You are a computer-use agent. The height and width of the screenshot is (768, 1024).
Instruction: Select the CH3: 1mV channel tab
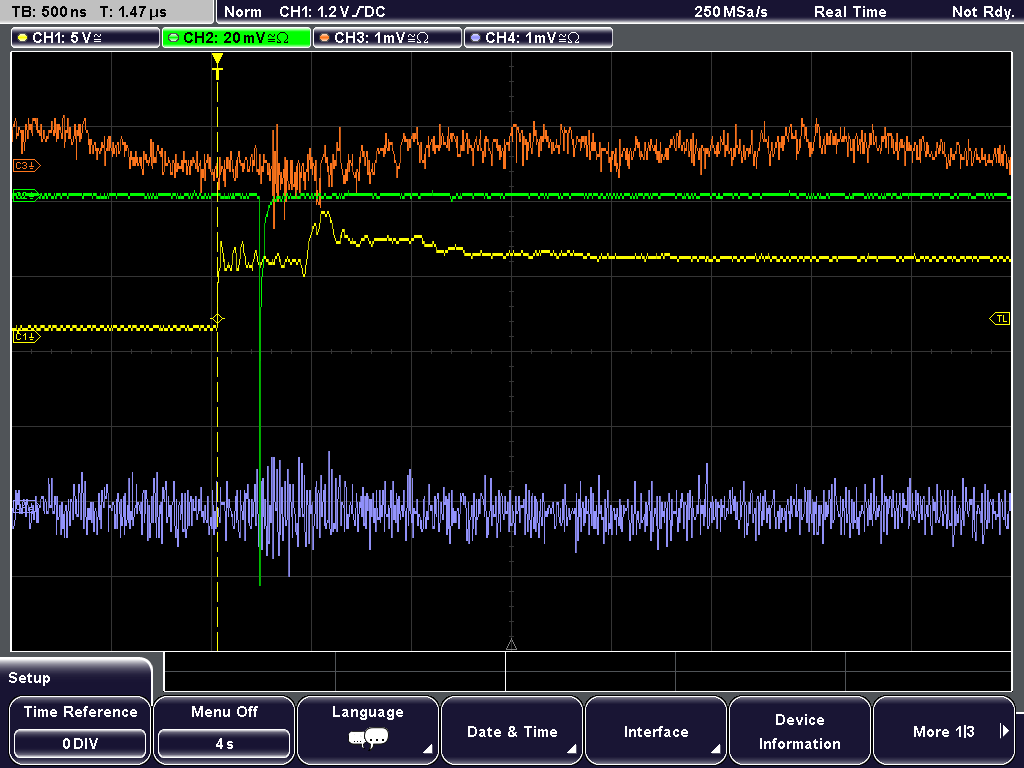pos(387,38)
